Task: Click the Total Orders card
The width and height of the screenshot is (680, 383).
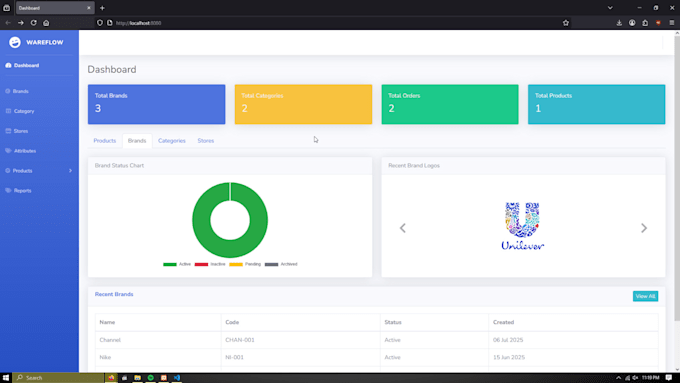Action: point(450,104)
